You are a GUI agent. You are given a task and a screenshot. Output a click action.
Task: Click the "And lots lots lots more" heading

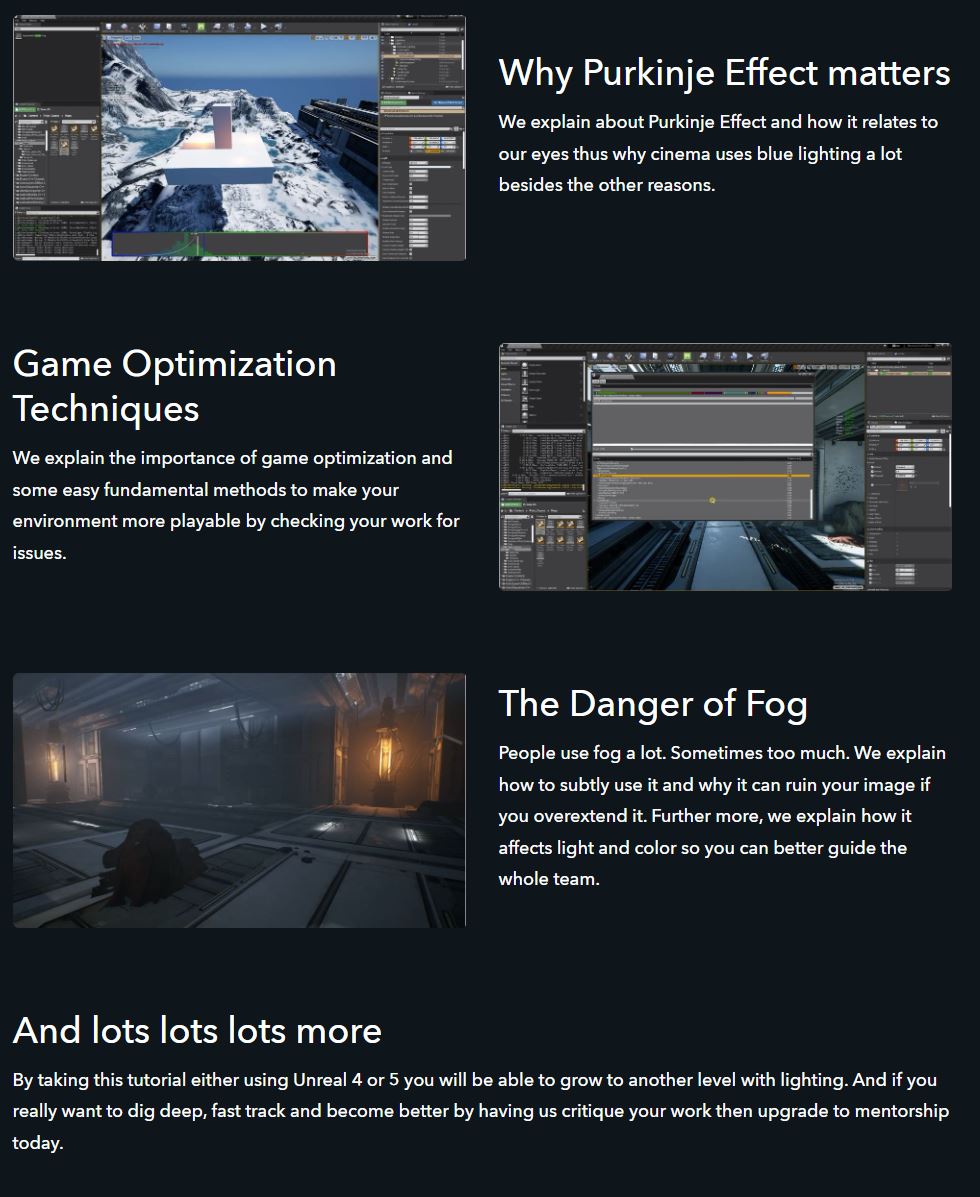[197, 1031]
